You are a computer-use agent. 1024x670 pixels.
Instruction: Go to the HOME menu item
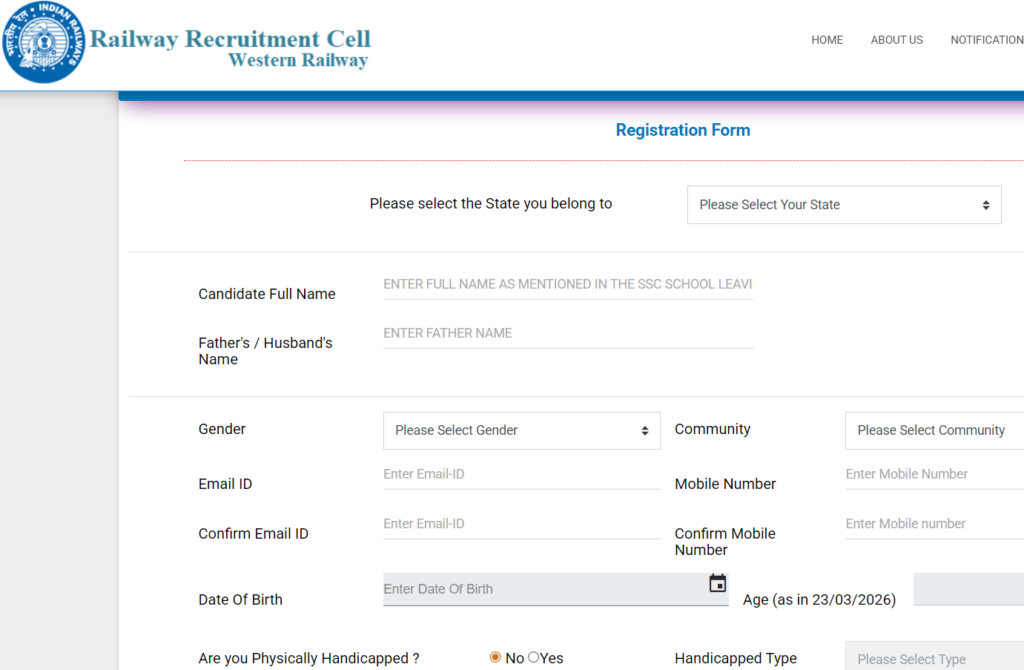pos(827,40)
